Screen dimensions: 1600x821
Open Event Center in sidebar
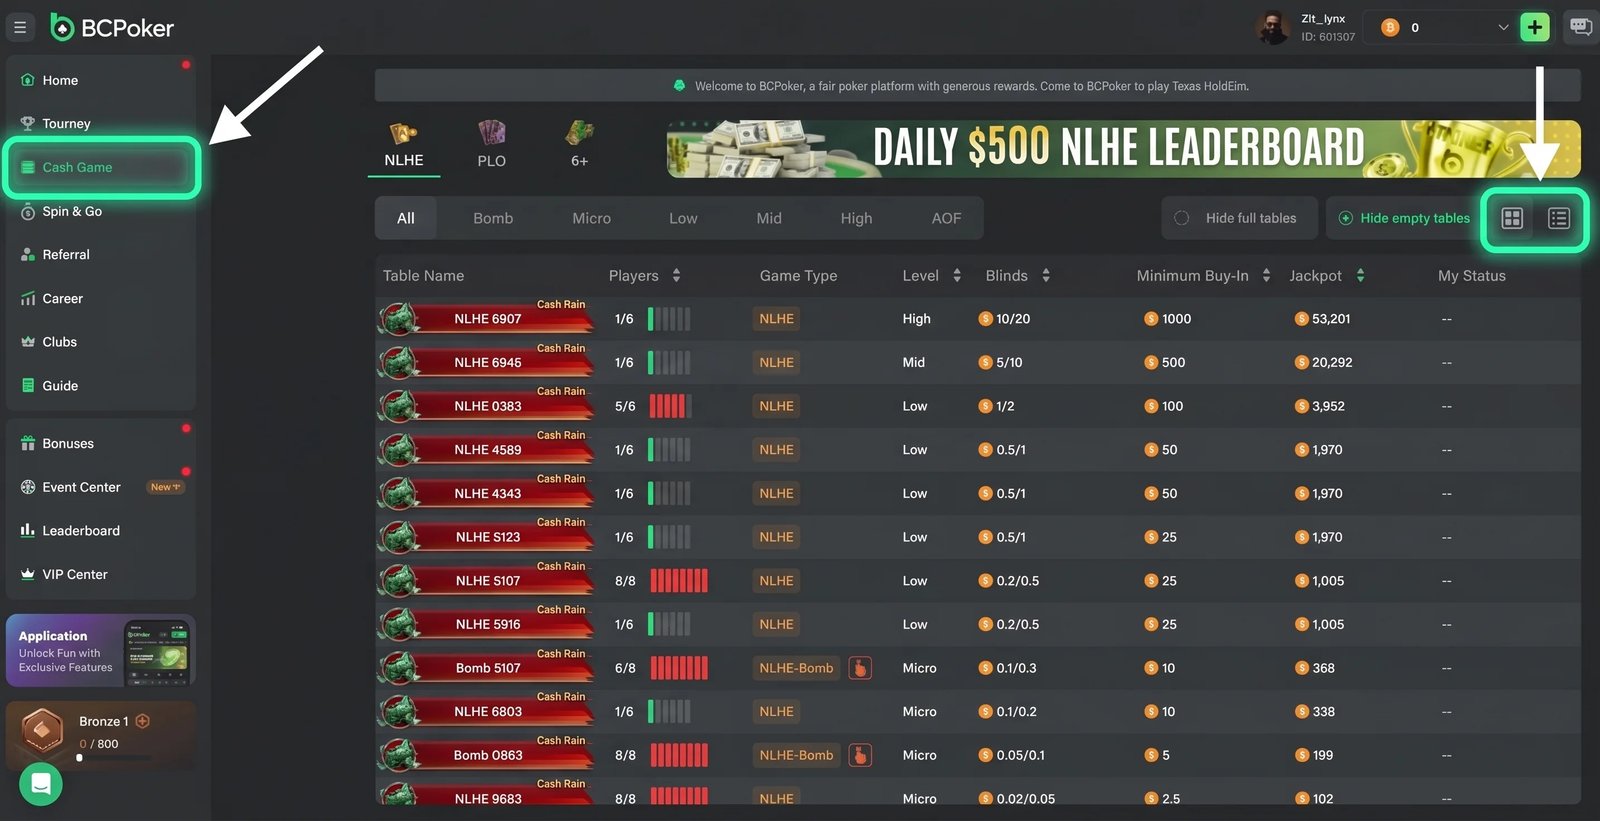tap(100, 487)
